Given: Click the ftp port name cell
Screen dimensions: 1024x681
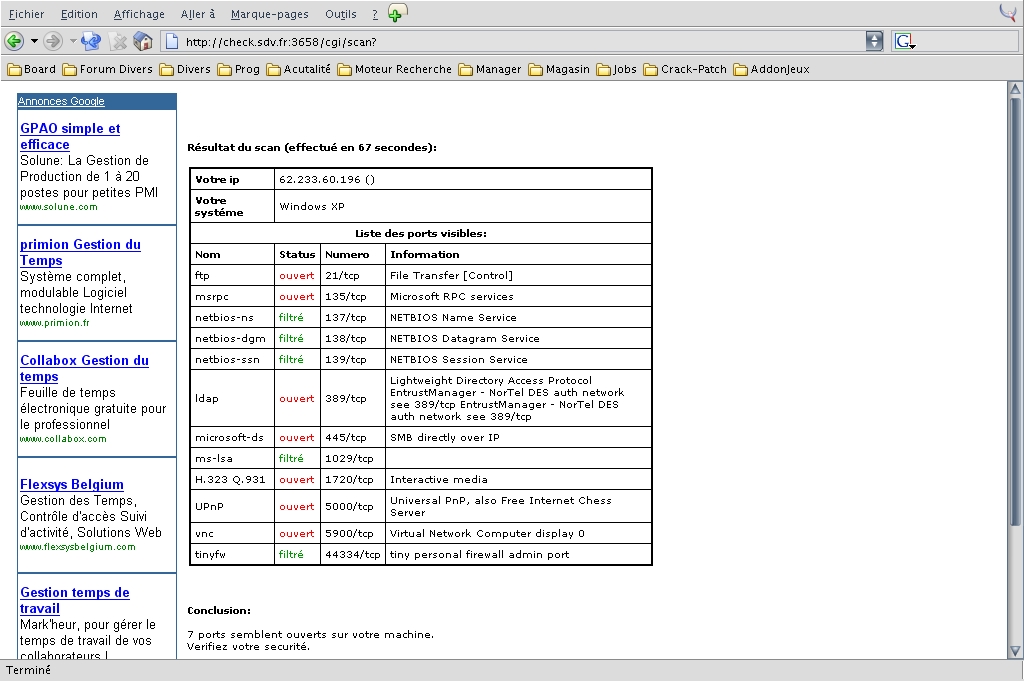Looking at the screenshot, I should click(232, 276).
